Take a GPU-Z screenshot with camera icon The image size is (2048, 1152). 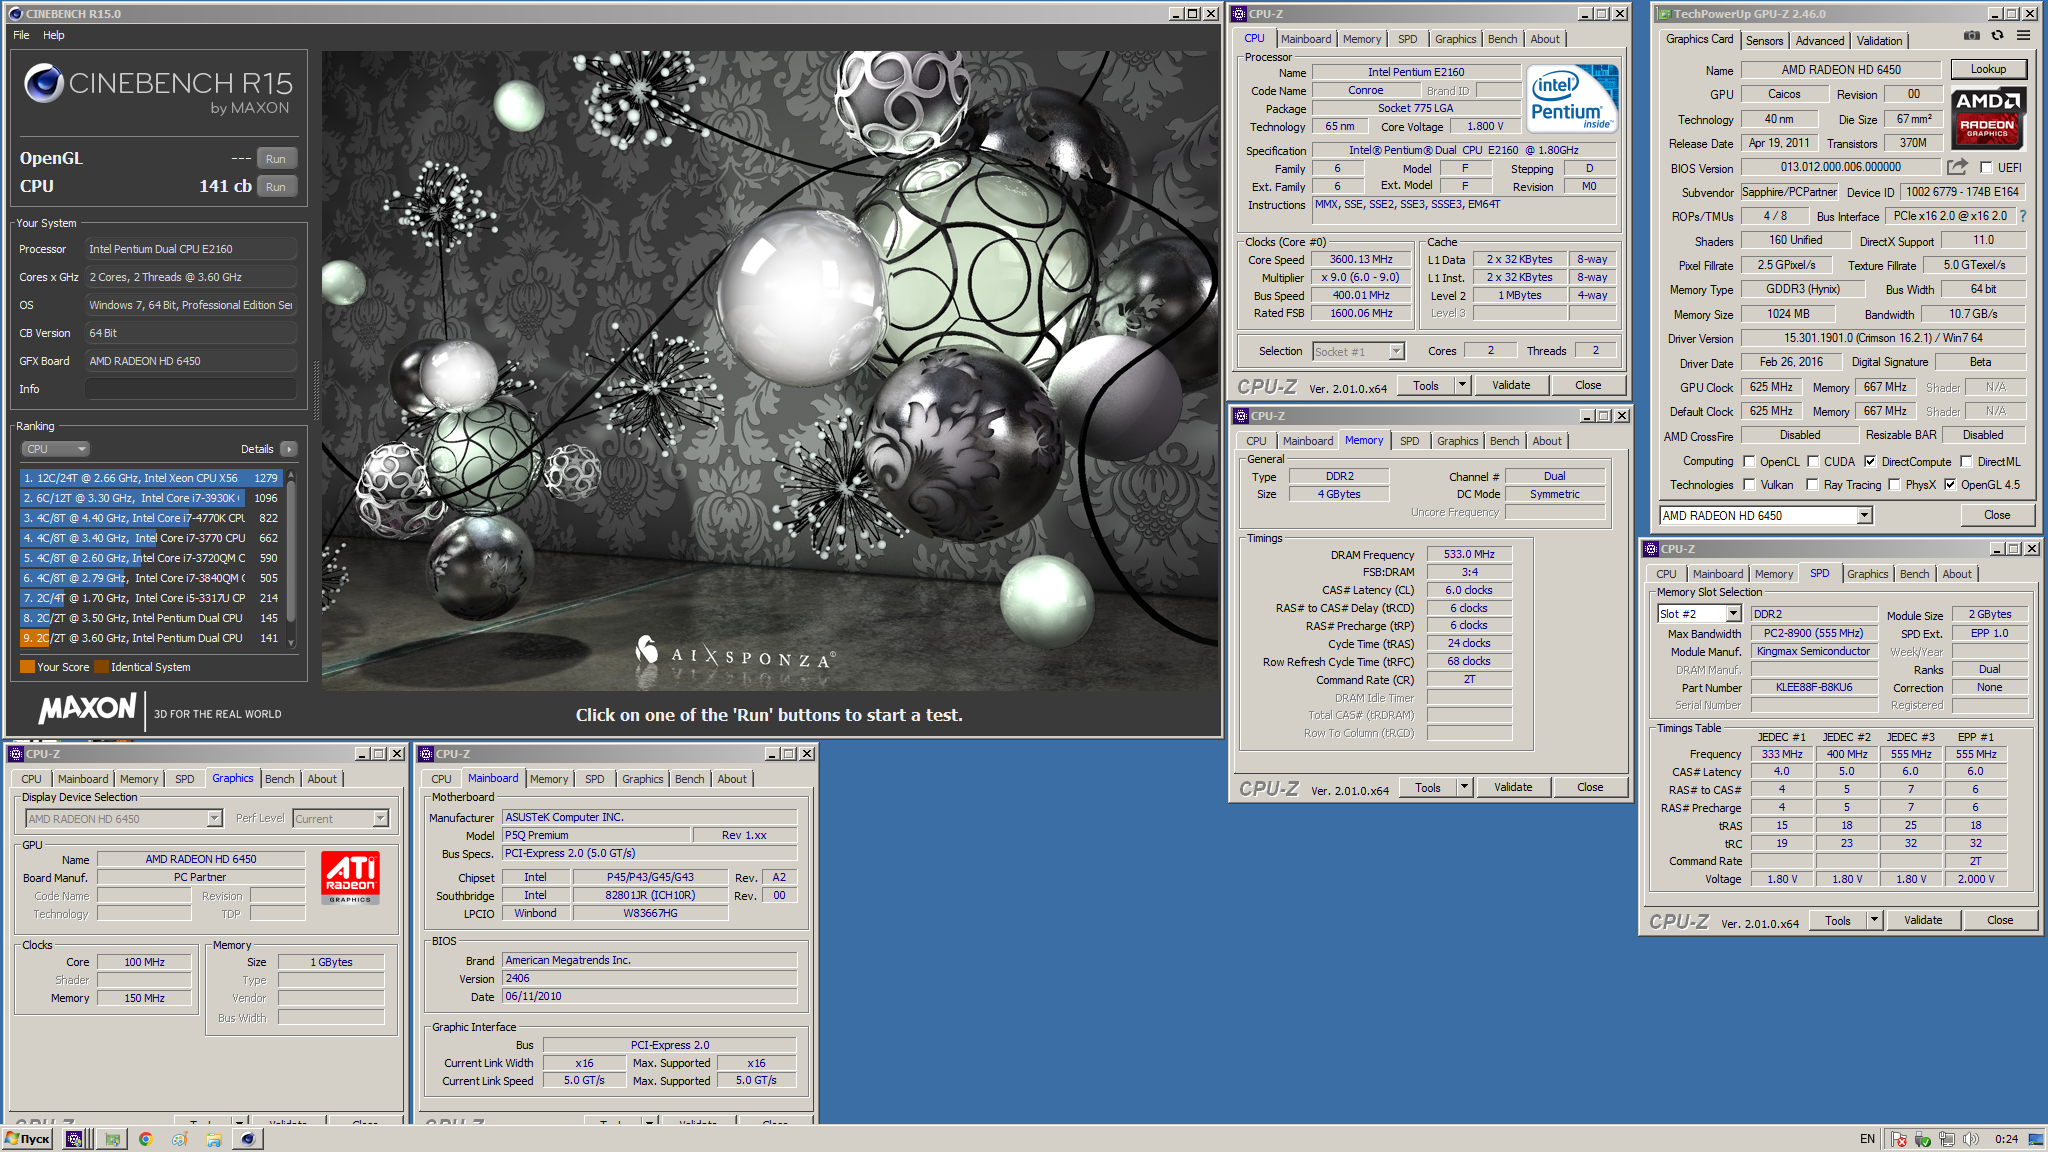coord(1971,36)
